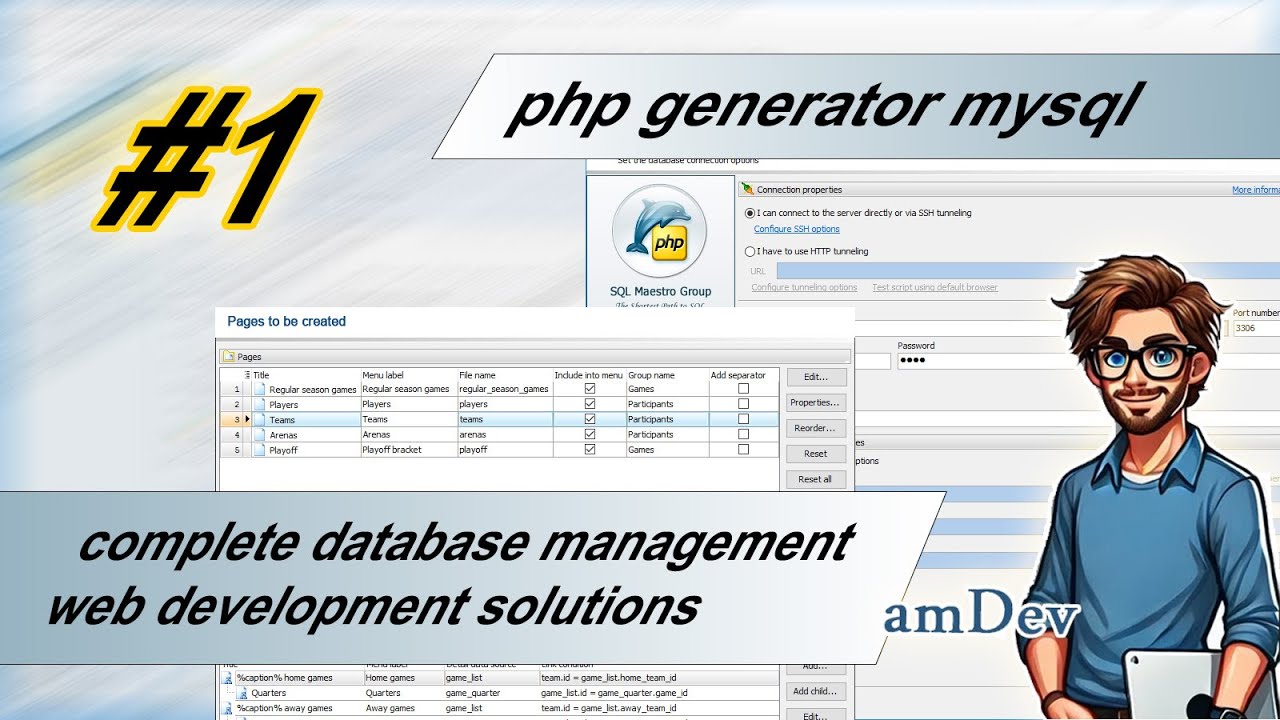
Task: Enable Add separator for Players
Action: 743,404
